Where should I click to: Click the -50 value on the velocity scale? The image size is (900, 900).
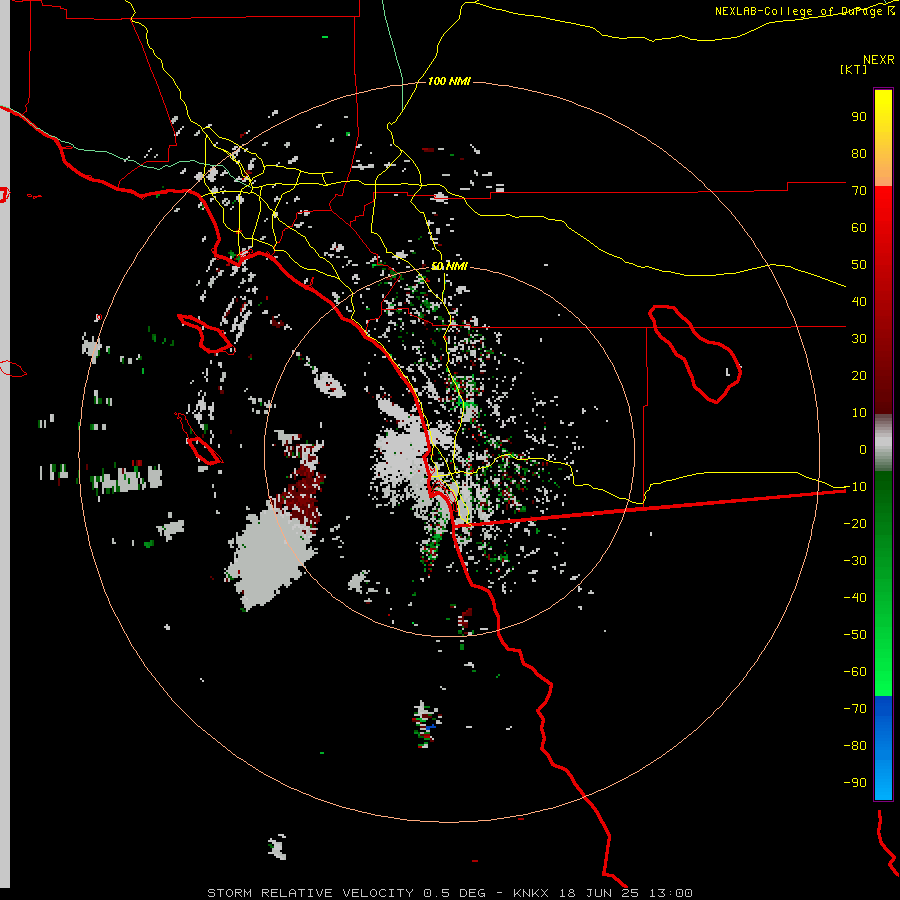tap(855, 635)
